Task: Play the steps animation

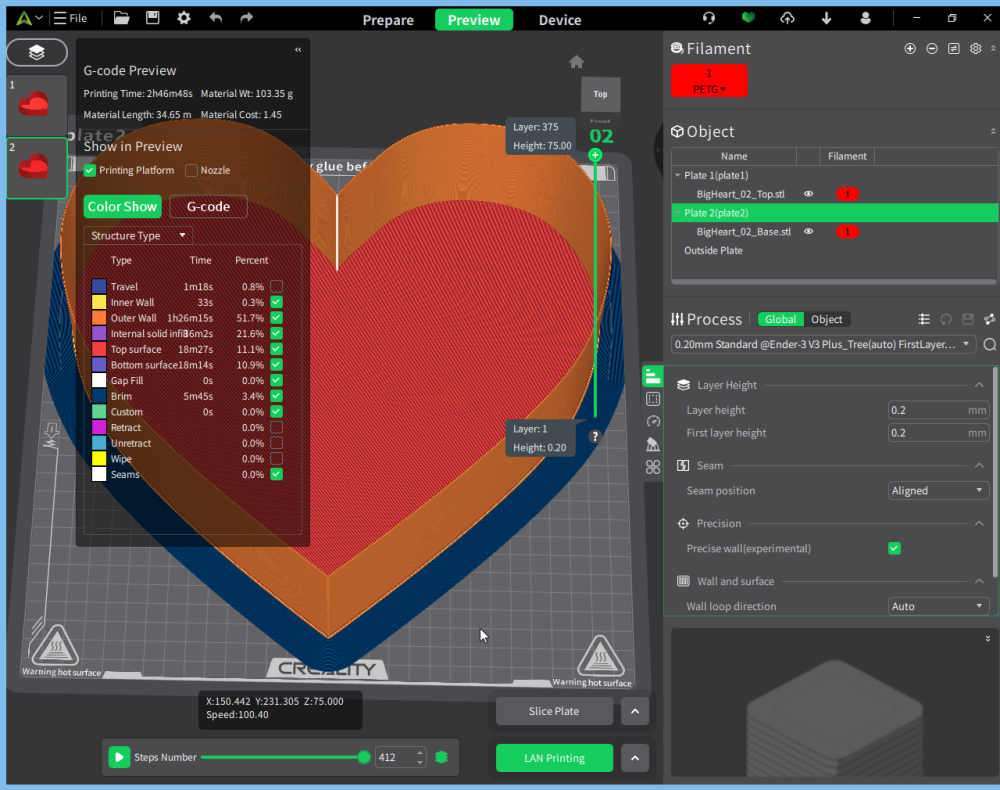Action: coord(119,757)
